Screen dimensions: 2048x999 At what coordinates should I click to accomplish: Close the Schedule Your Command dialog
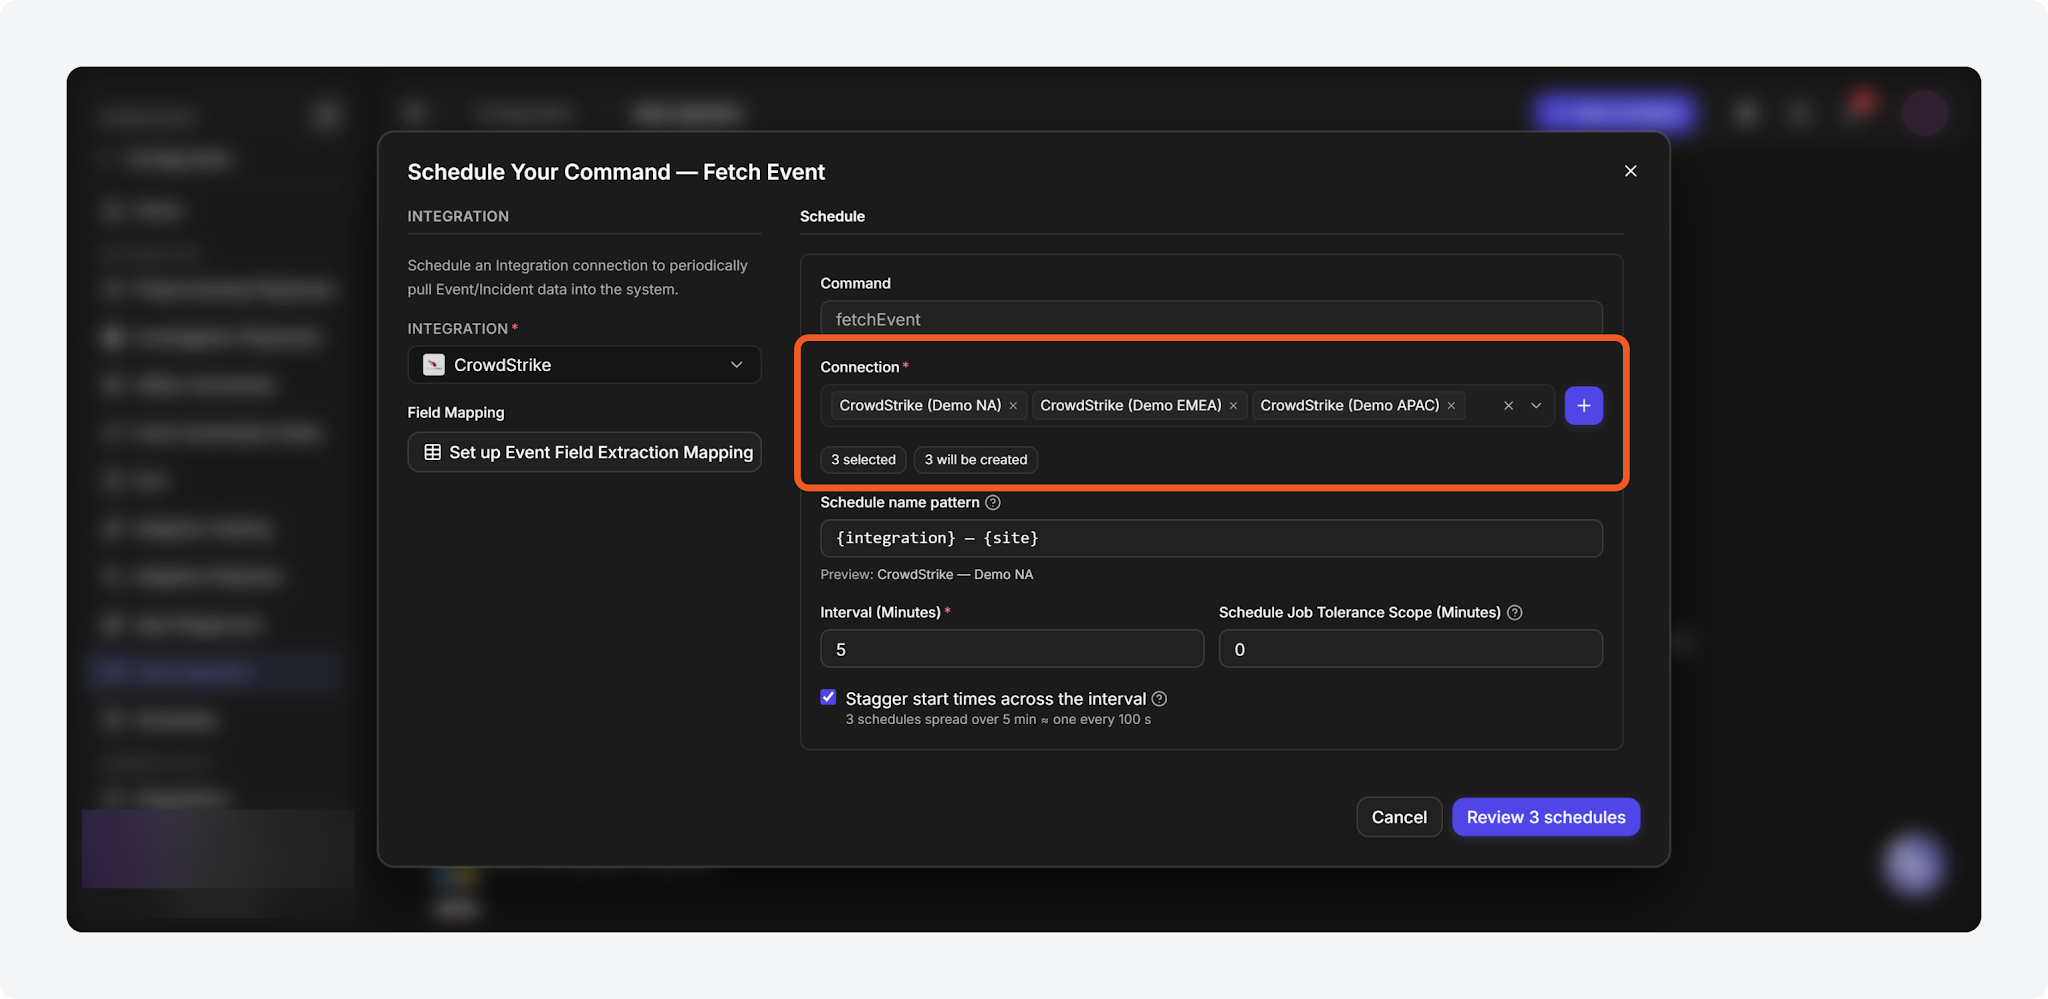(1630, 171)
